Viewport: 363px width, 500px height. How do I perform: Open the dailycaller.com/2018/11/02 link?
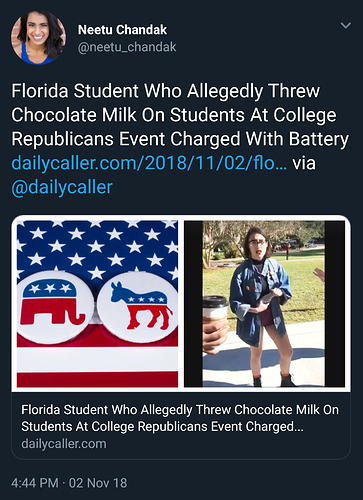click(x=149, y=163)
